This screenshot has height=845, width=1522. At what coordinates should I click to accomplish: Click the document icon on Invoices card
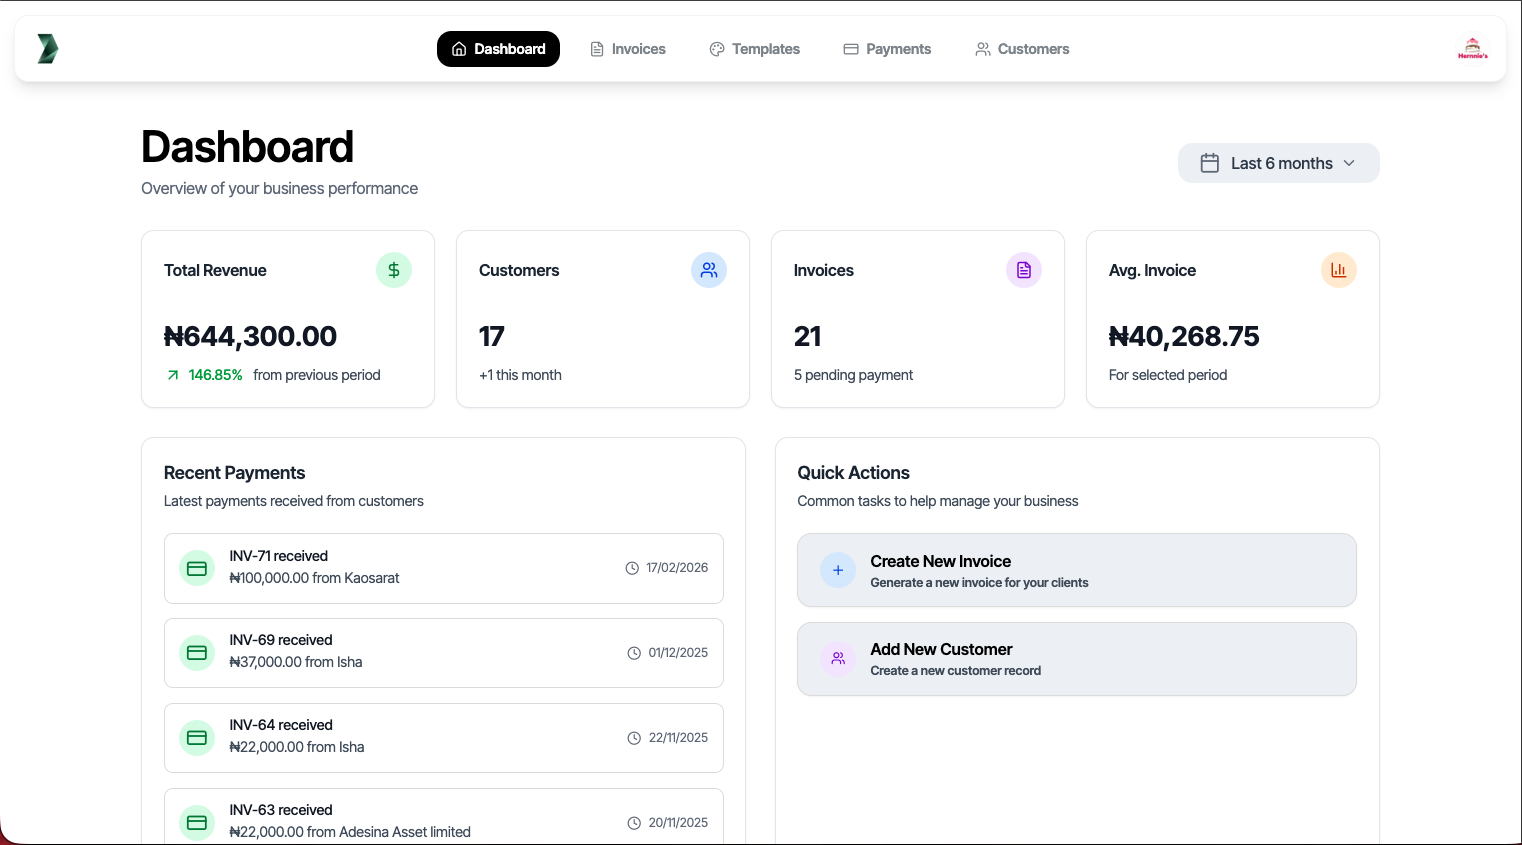pyautogui.click(x=1024, y=270)
